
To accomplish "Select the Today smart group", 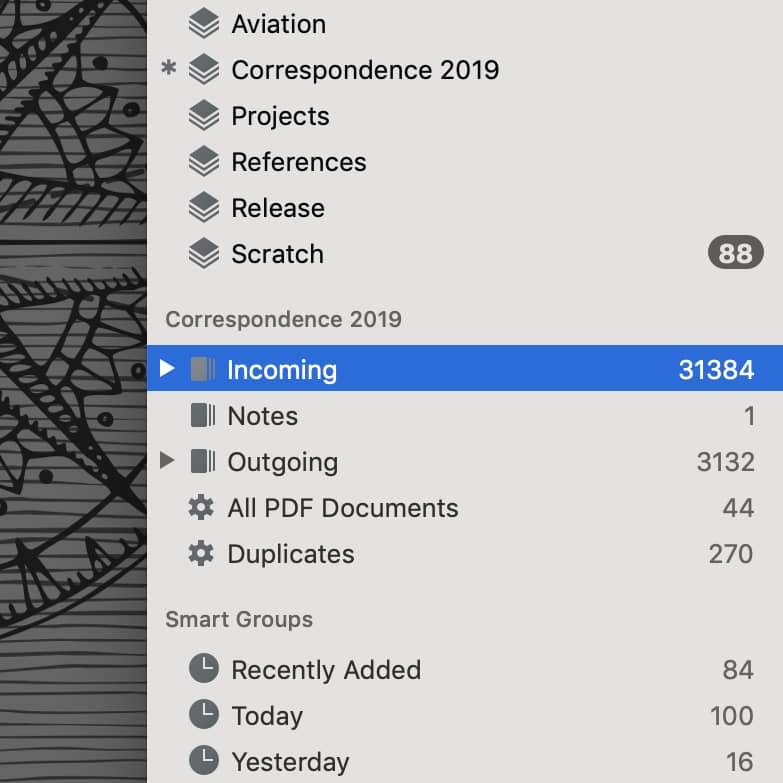I will 465,716.
